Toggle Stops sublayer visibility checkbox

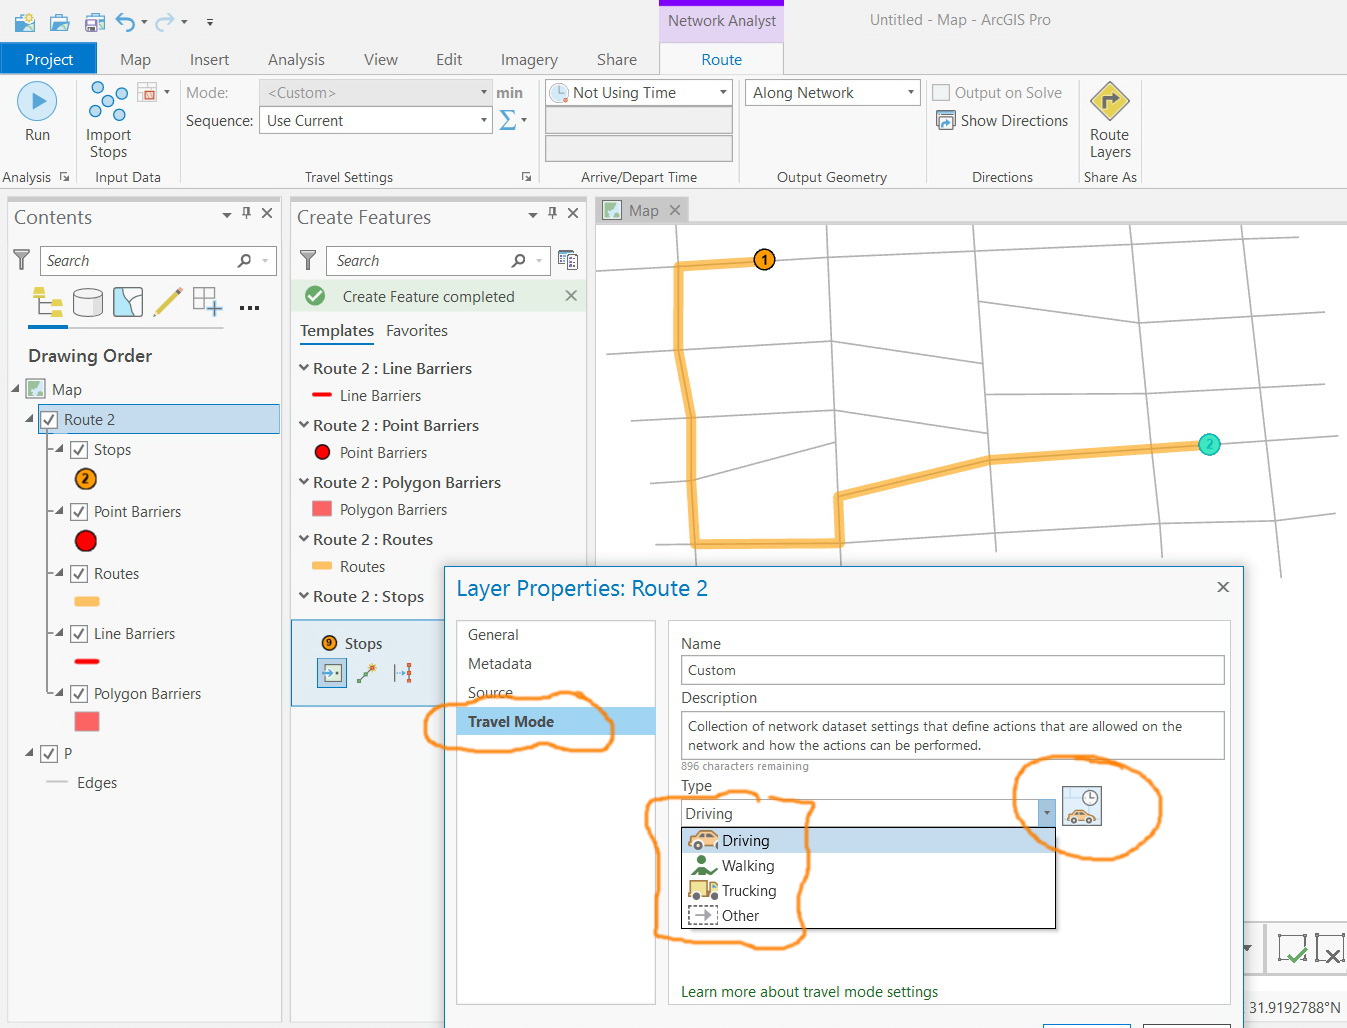[79, 450]
